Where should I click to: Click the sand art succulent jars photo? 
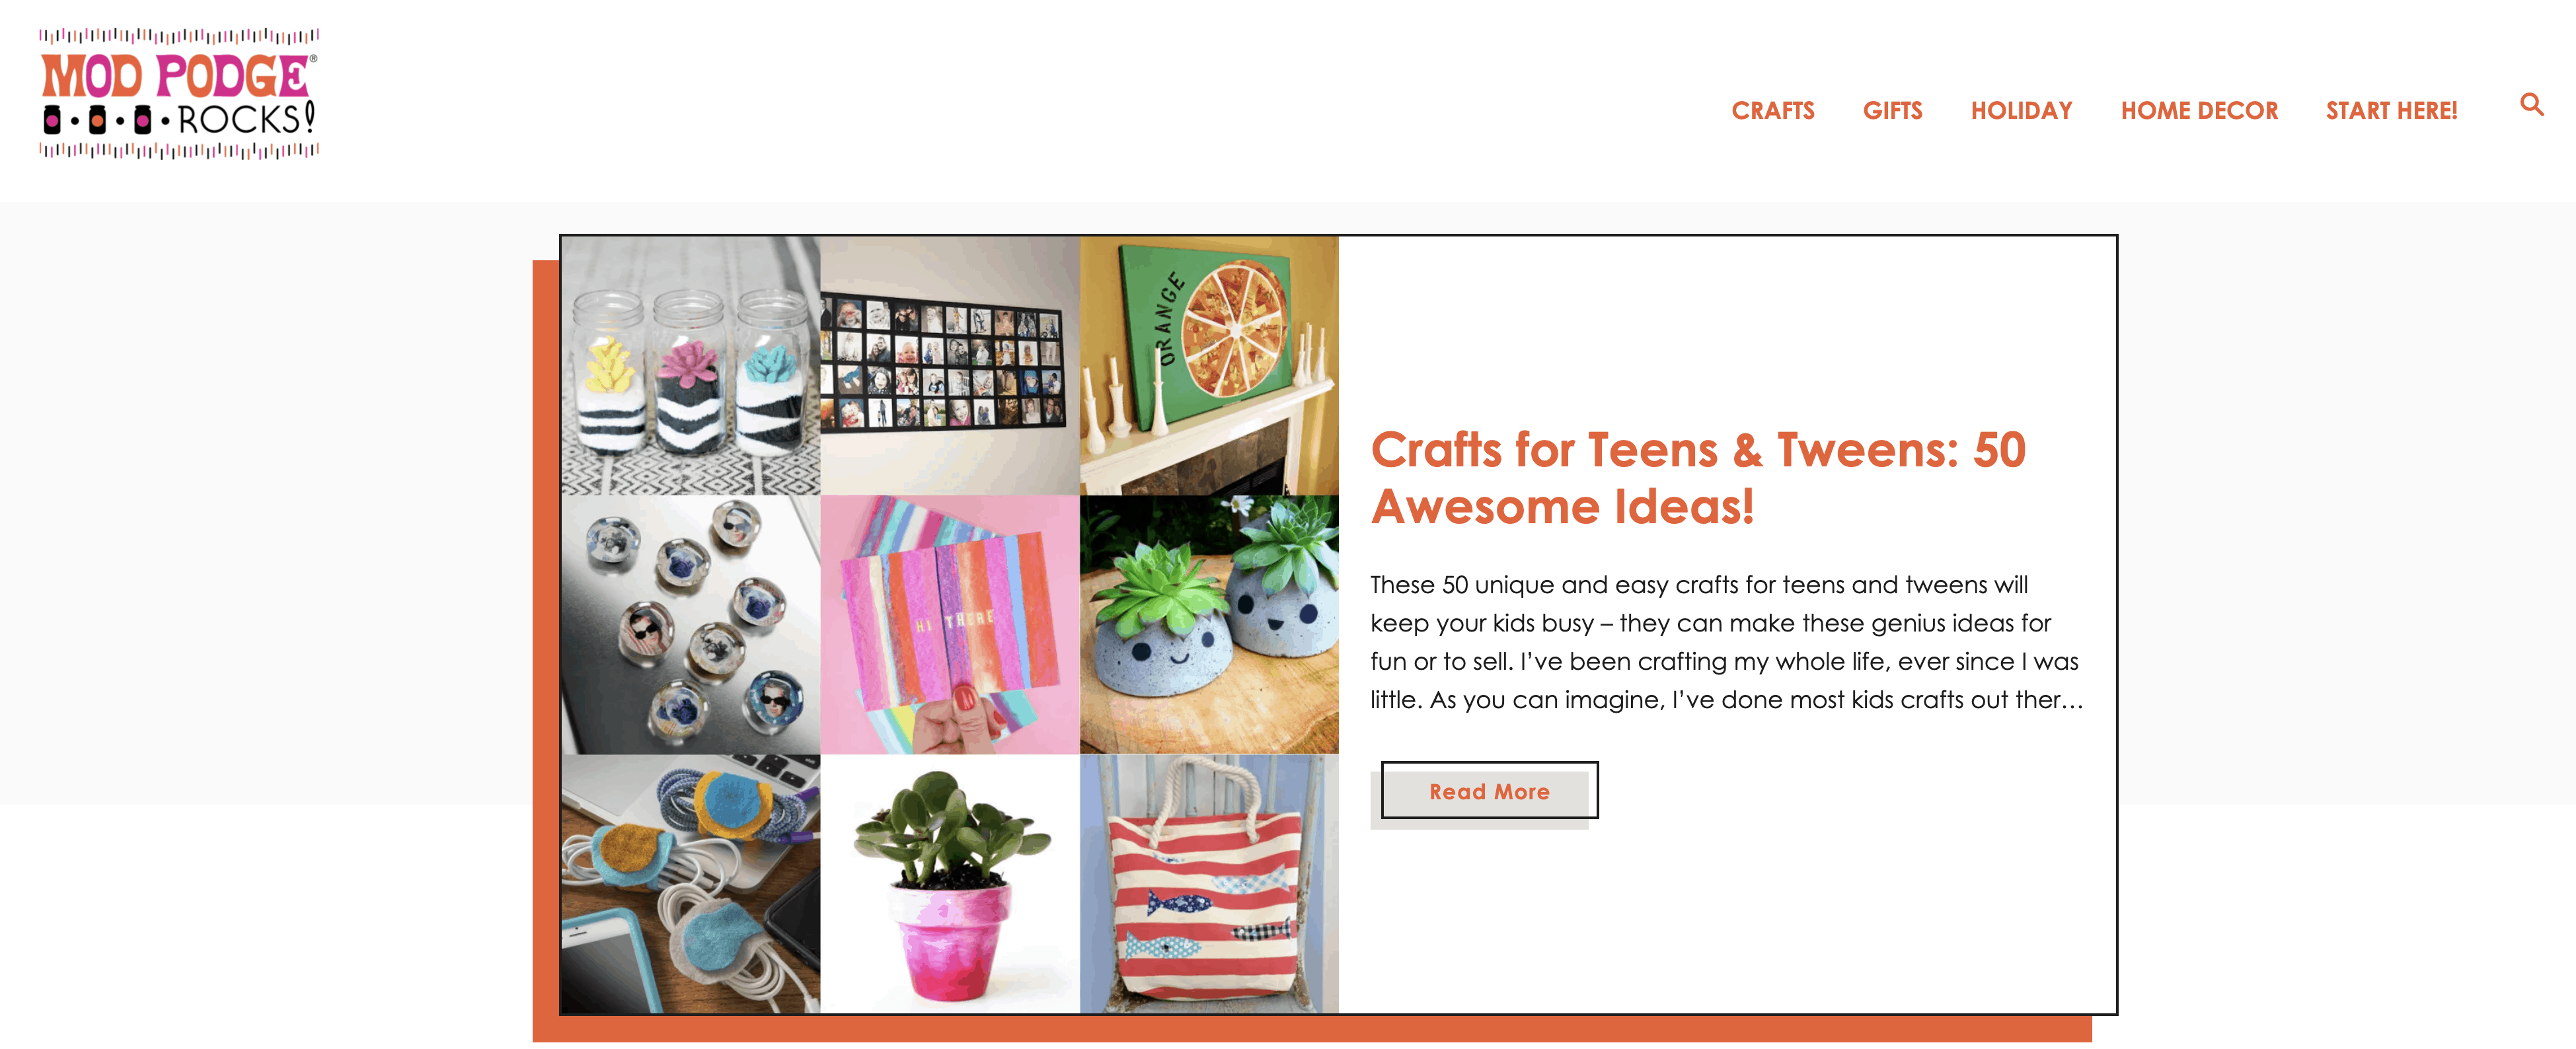coord(691,366)
